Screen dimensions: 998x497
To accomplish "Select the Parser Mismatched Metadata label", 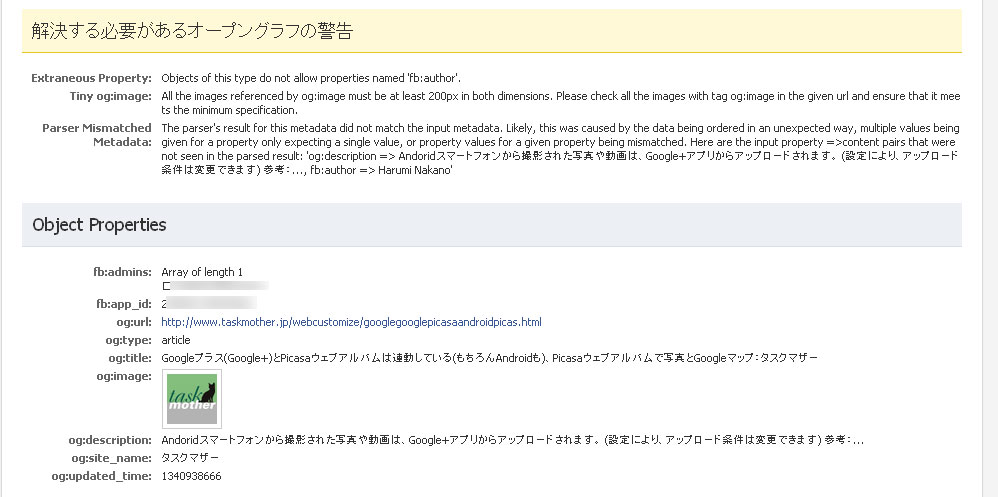I will coord(97,134).
